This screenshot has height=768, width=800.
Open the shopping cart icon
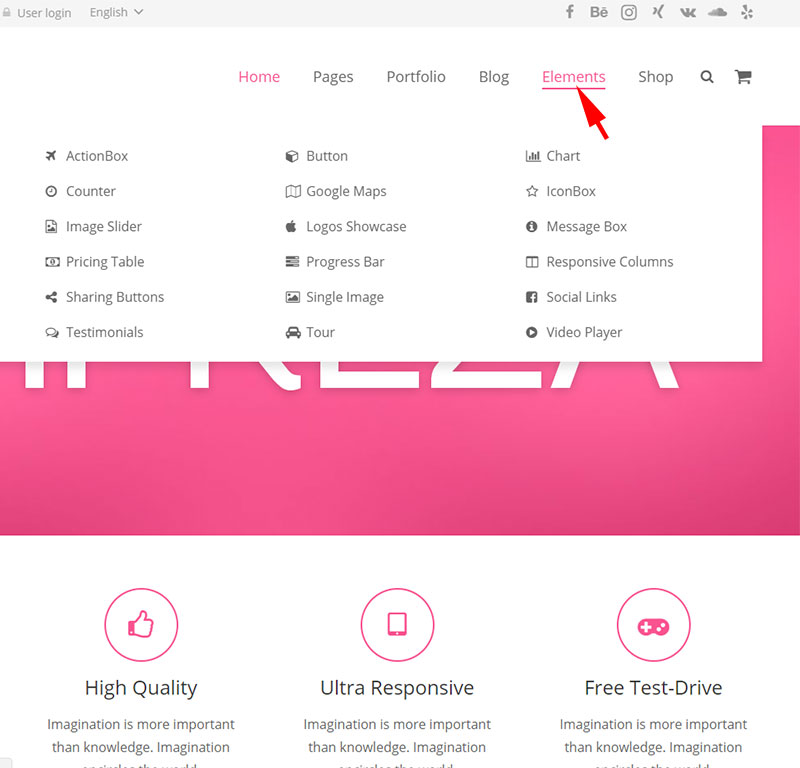click(x=743, y=77)
